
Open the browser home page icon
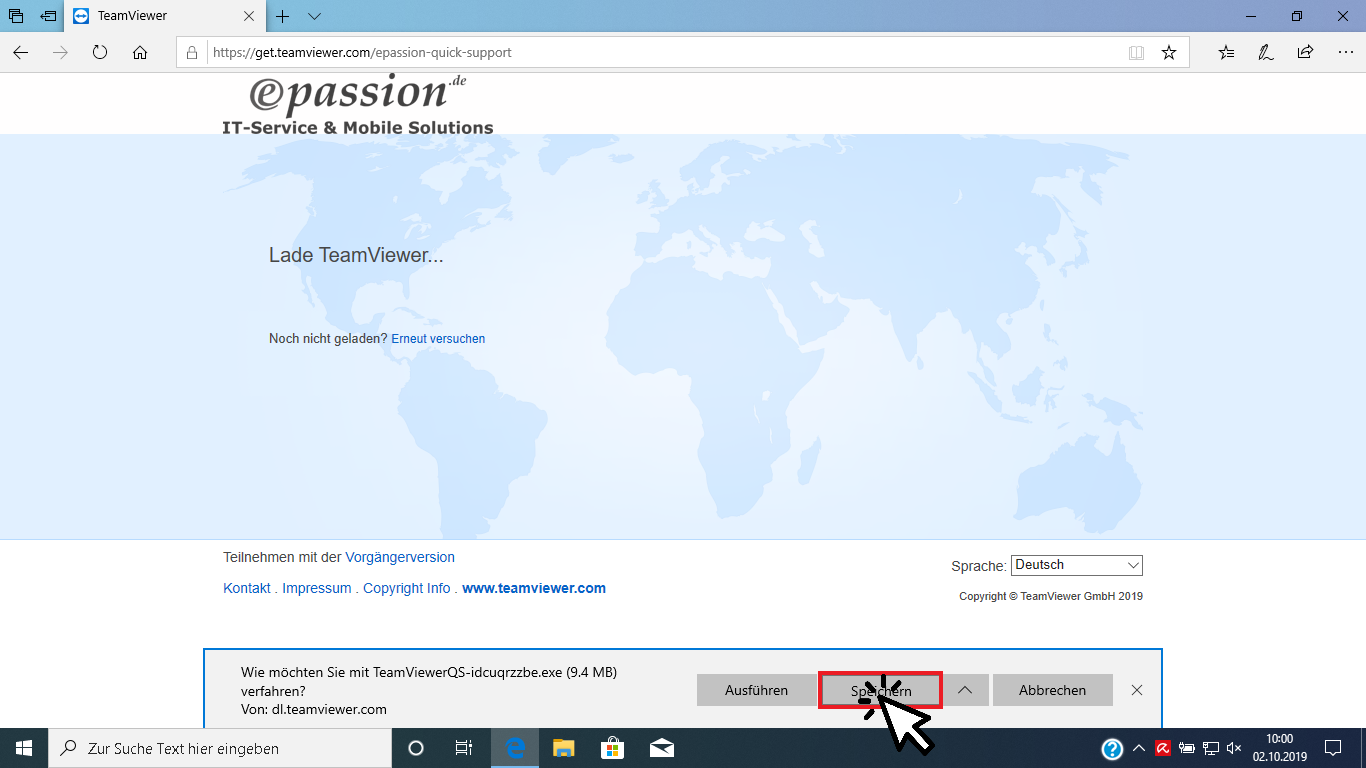(x=140, y=52)
